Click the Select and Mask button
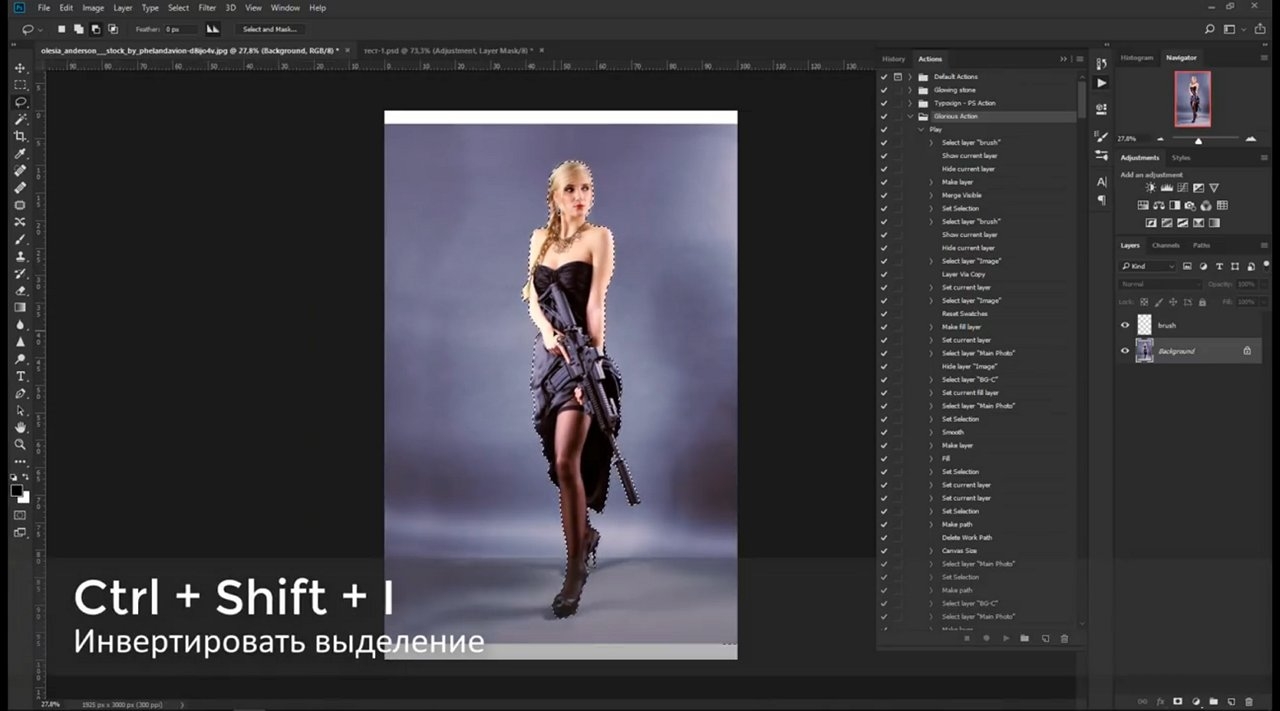 pos(271,29)
